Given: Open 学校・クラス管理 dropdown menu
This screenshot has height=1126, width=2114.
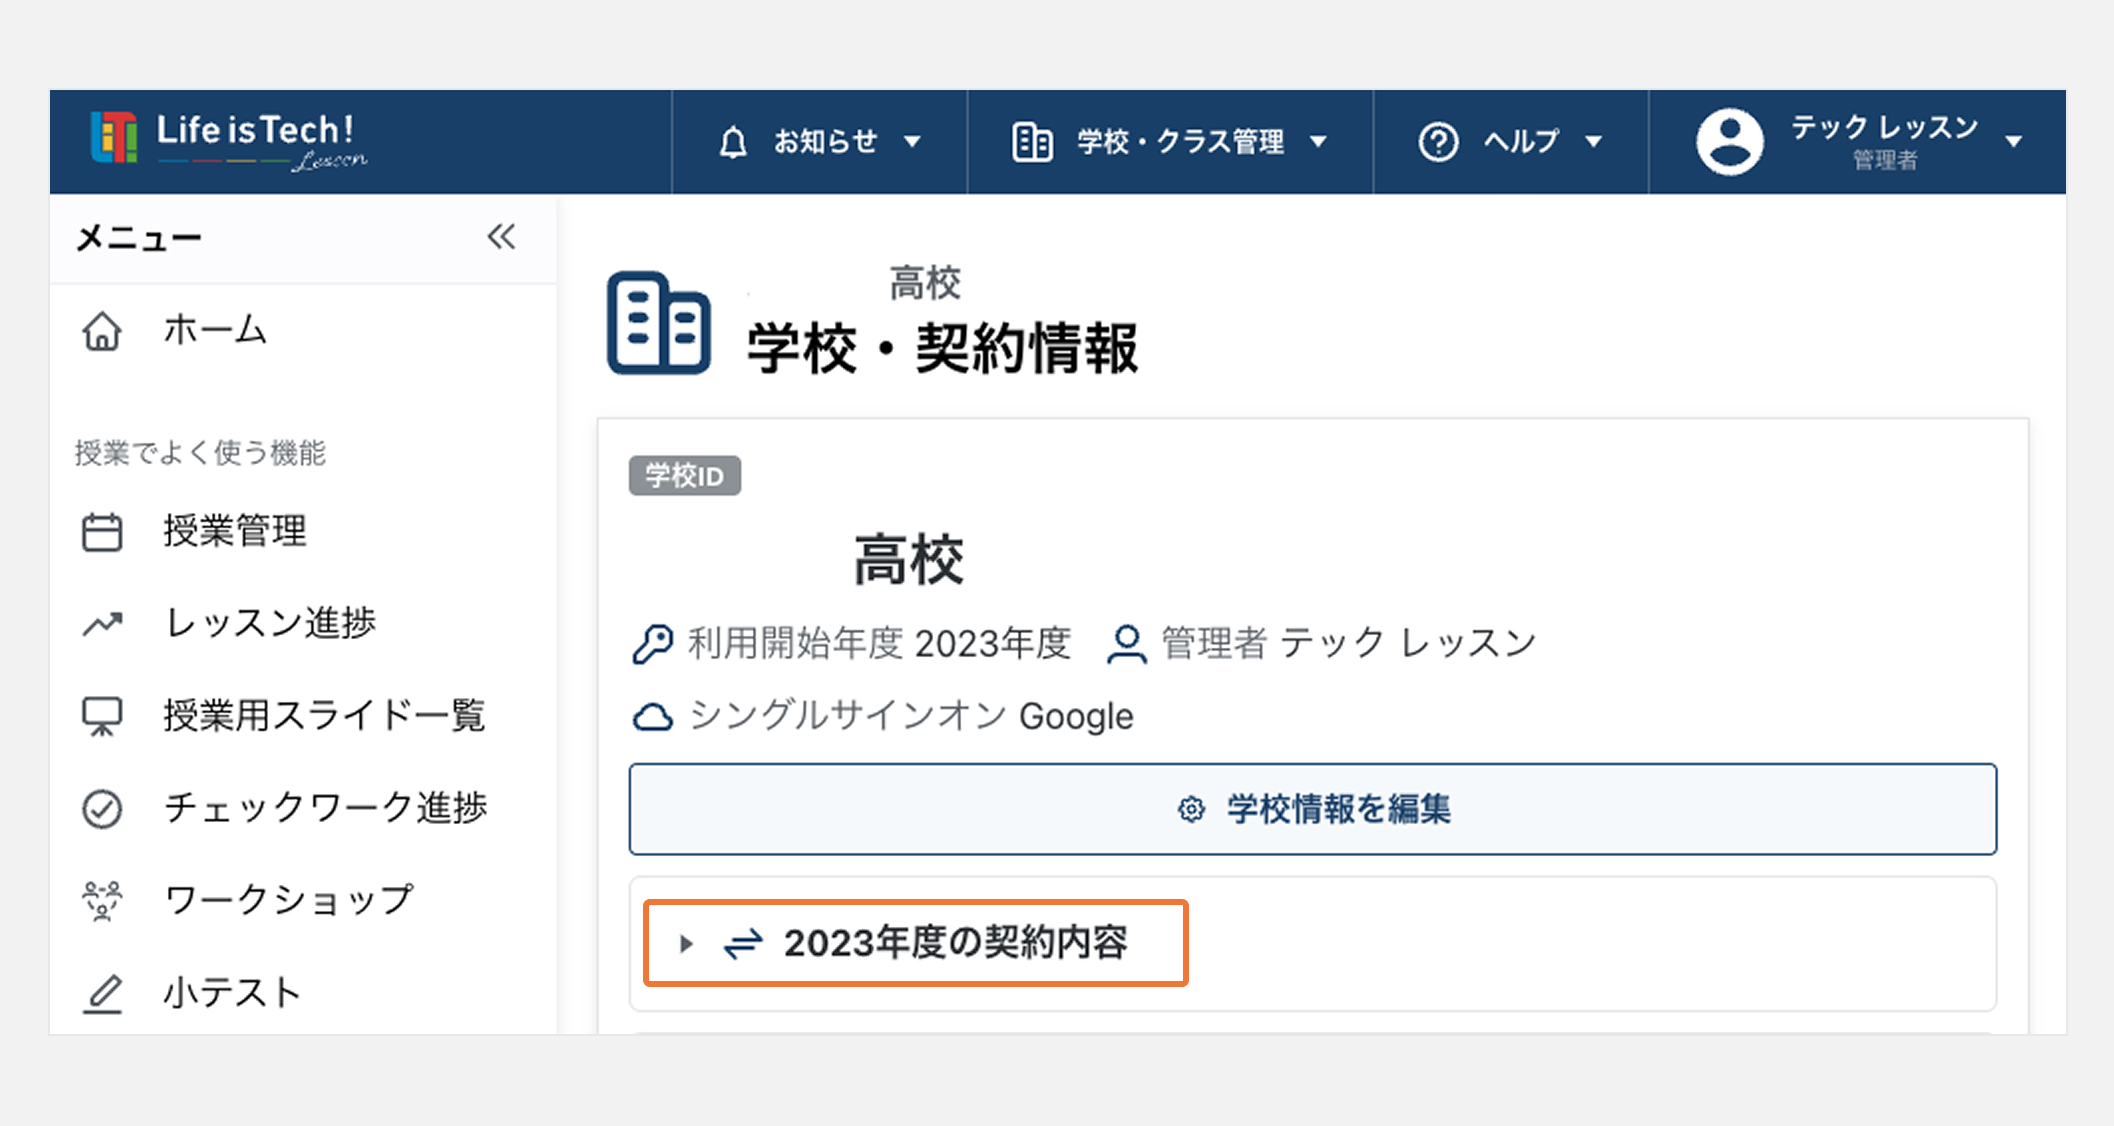Looking at the screenshot, I should (x=1170, y=142).
